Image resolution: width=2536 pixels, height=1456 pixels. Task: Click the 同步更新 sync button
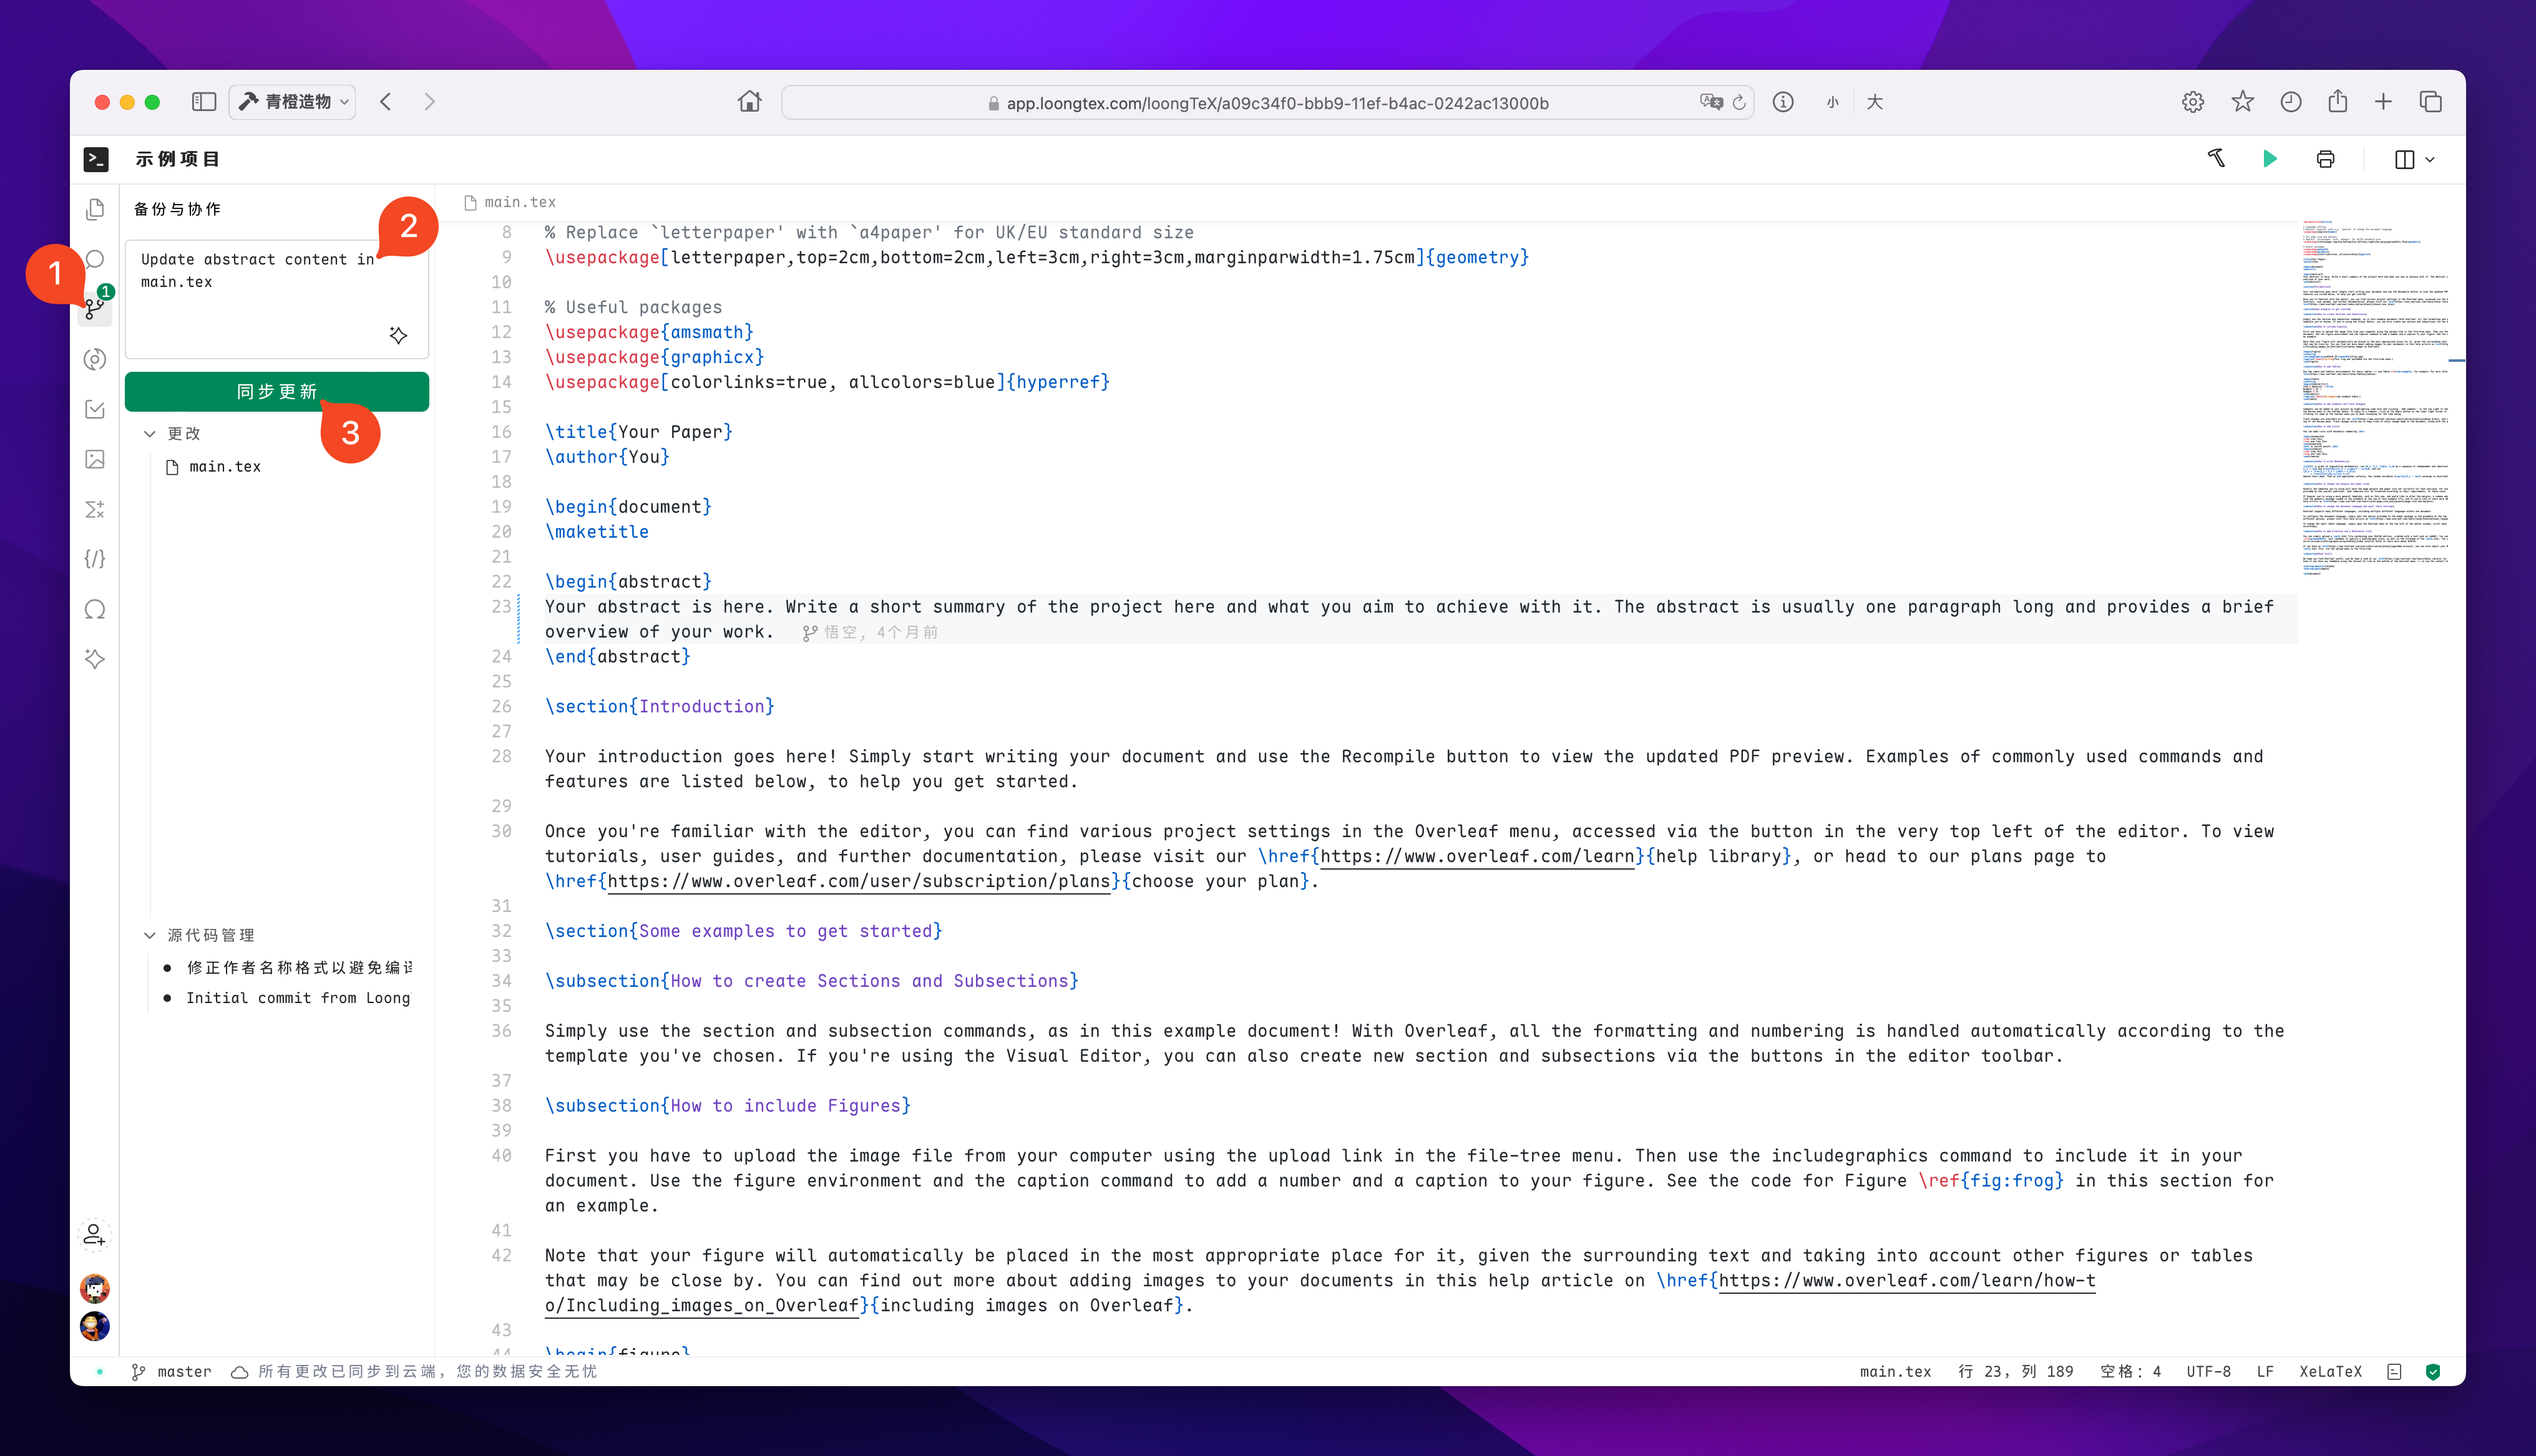tap(277, 391)
